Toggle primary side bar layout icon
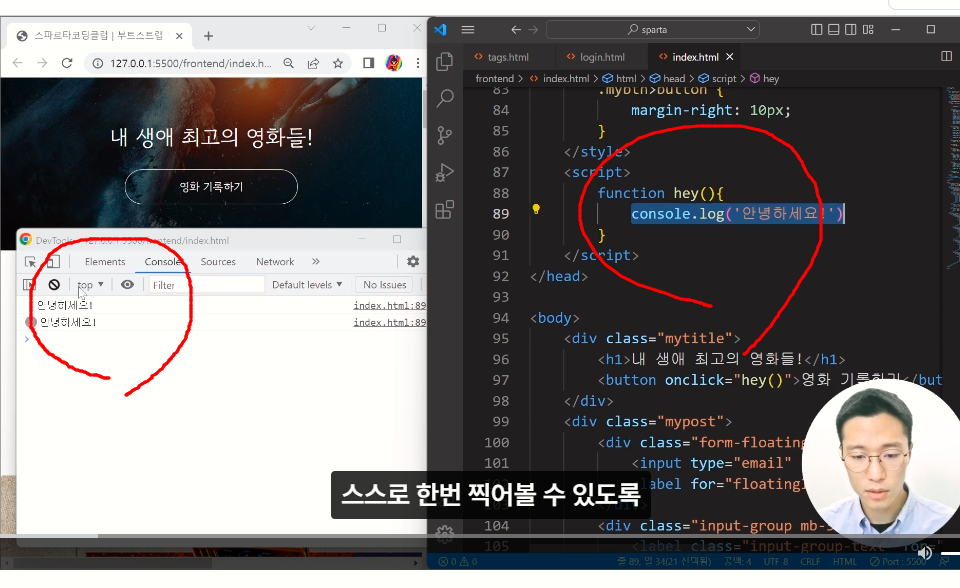This screenshot has height=588, width=960. pos(817,29)
